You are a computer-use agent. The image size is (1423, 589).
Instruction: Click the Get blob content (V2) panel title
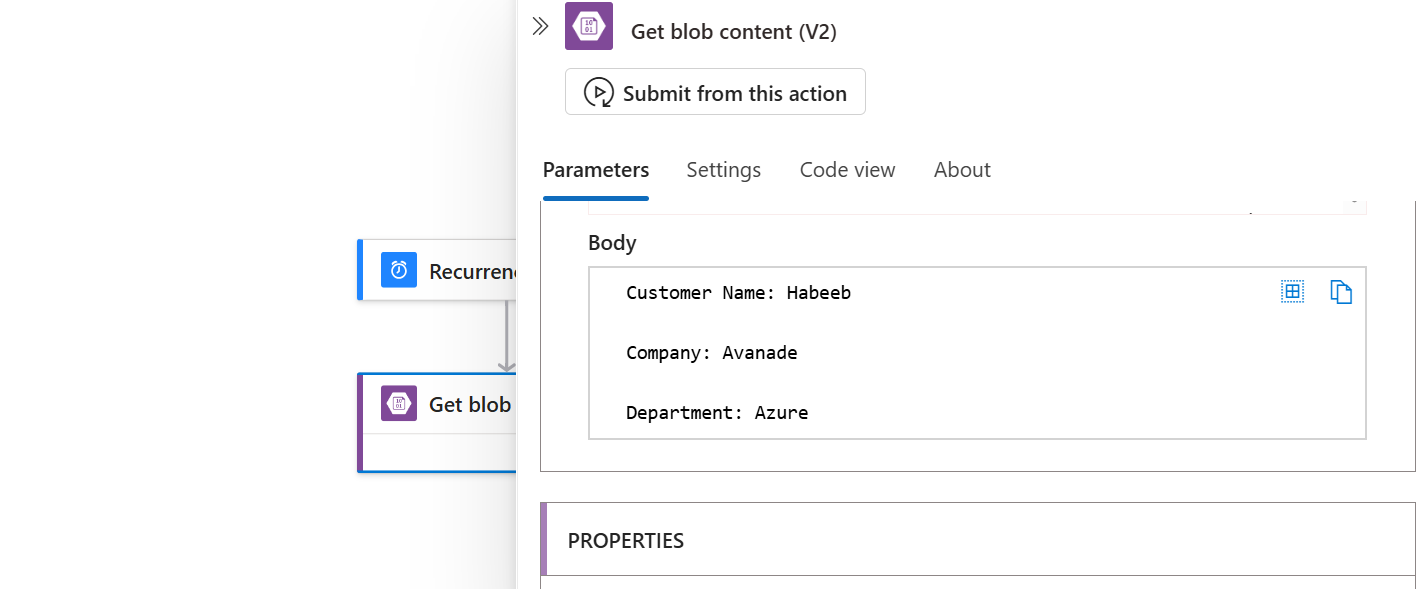733,32
